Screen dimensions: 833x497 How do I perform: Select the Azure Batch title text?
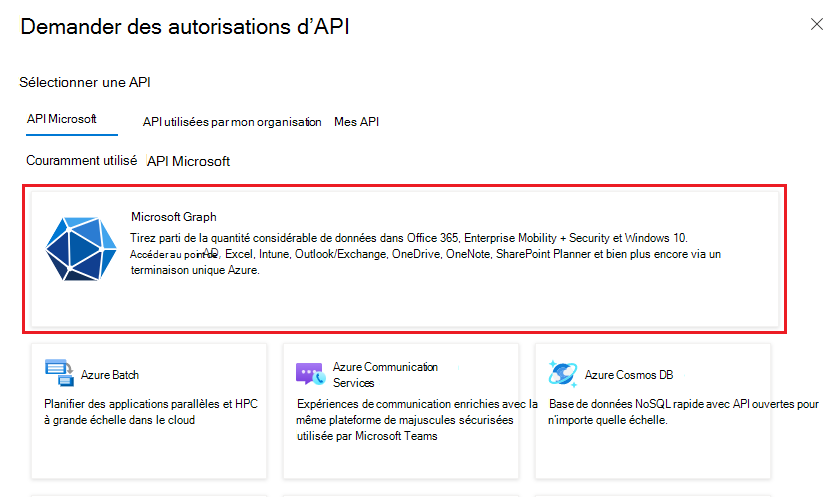point(110,375)
